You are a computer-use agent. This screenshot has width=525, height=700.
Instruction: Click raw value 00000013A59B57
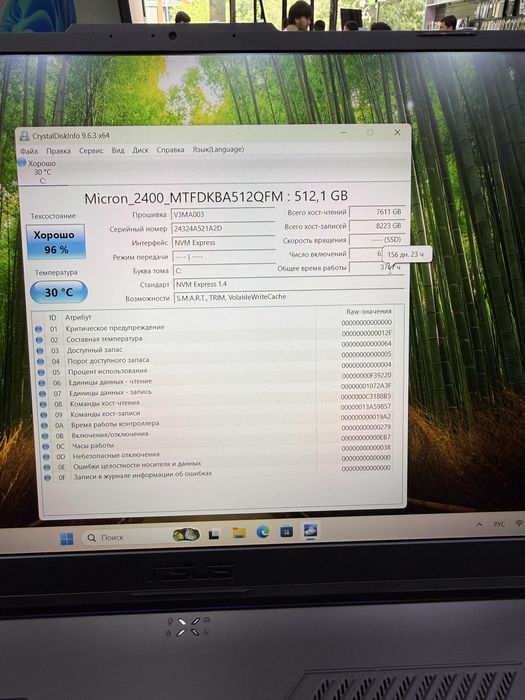coord(366,407)
